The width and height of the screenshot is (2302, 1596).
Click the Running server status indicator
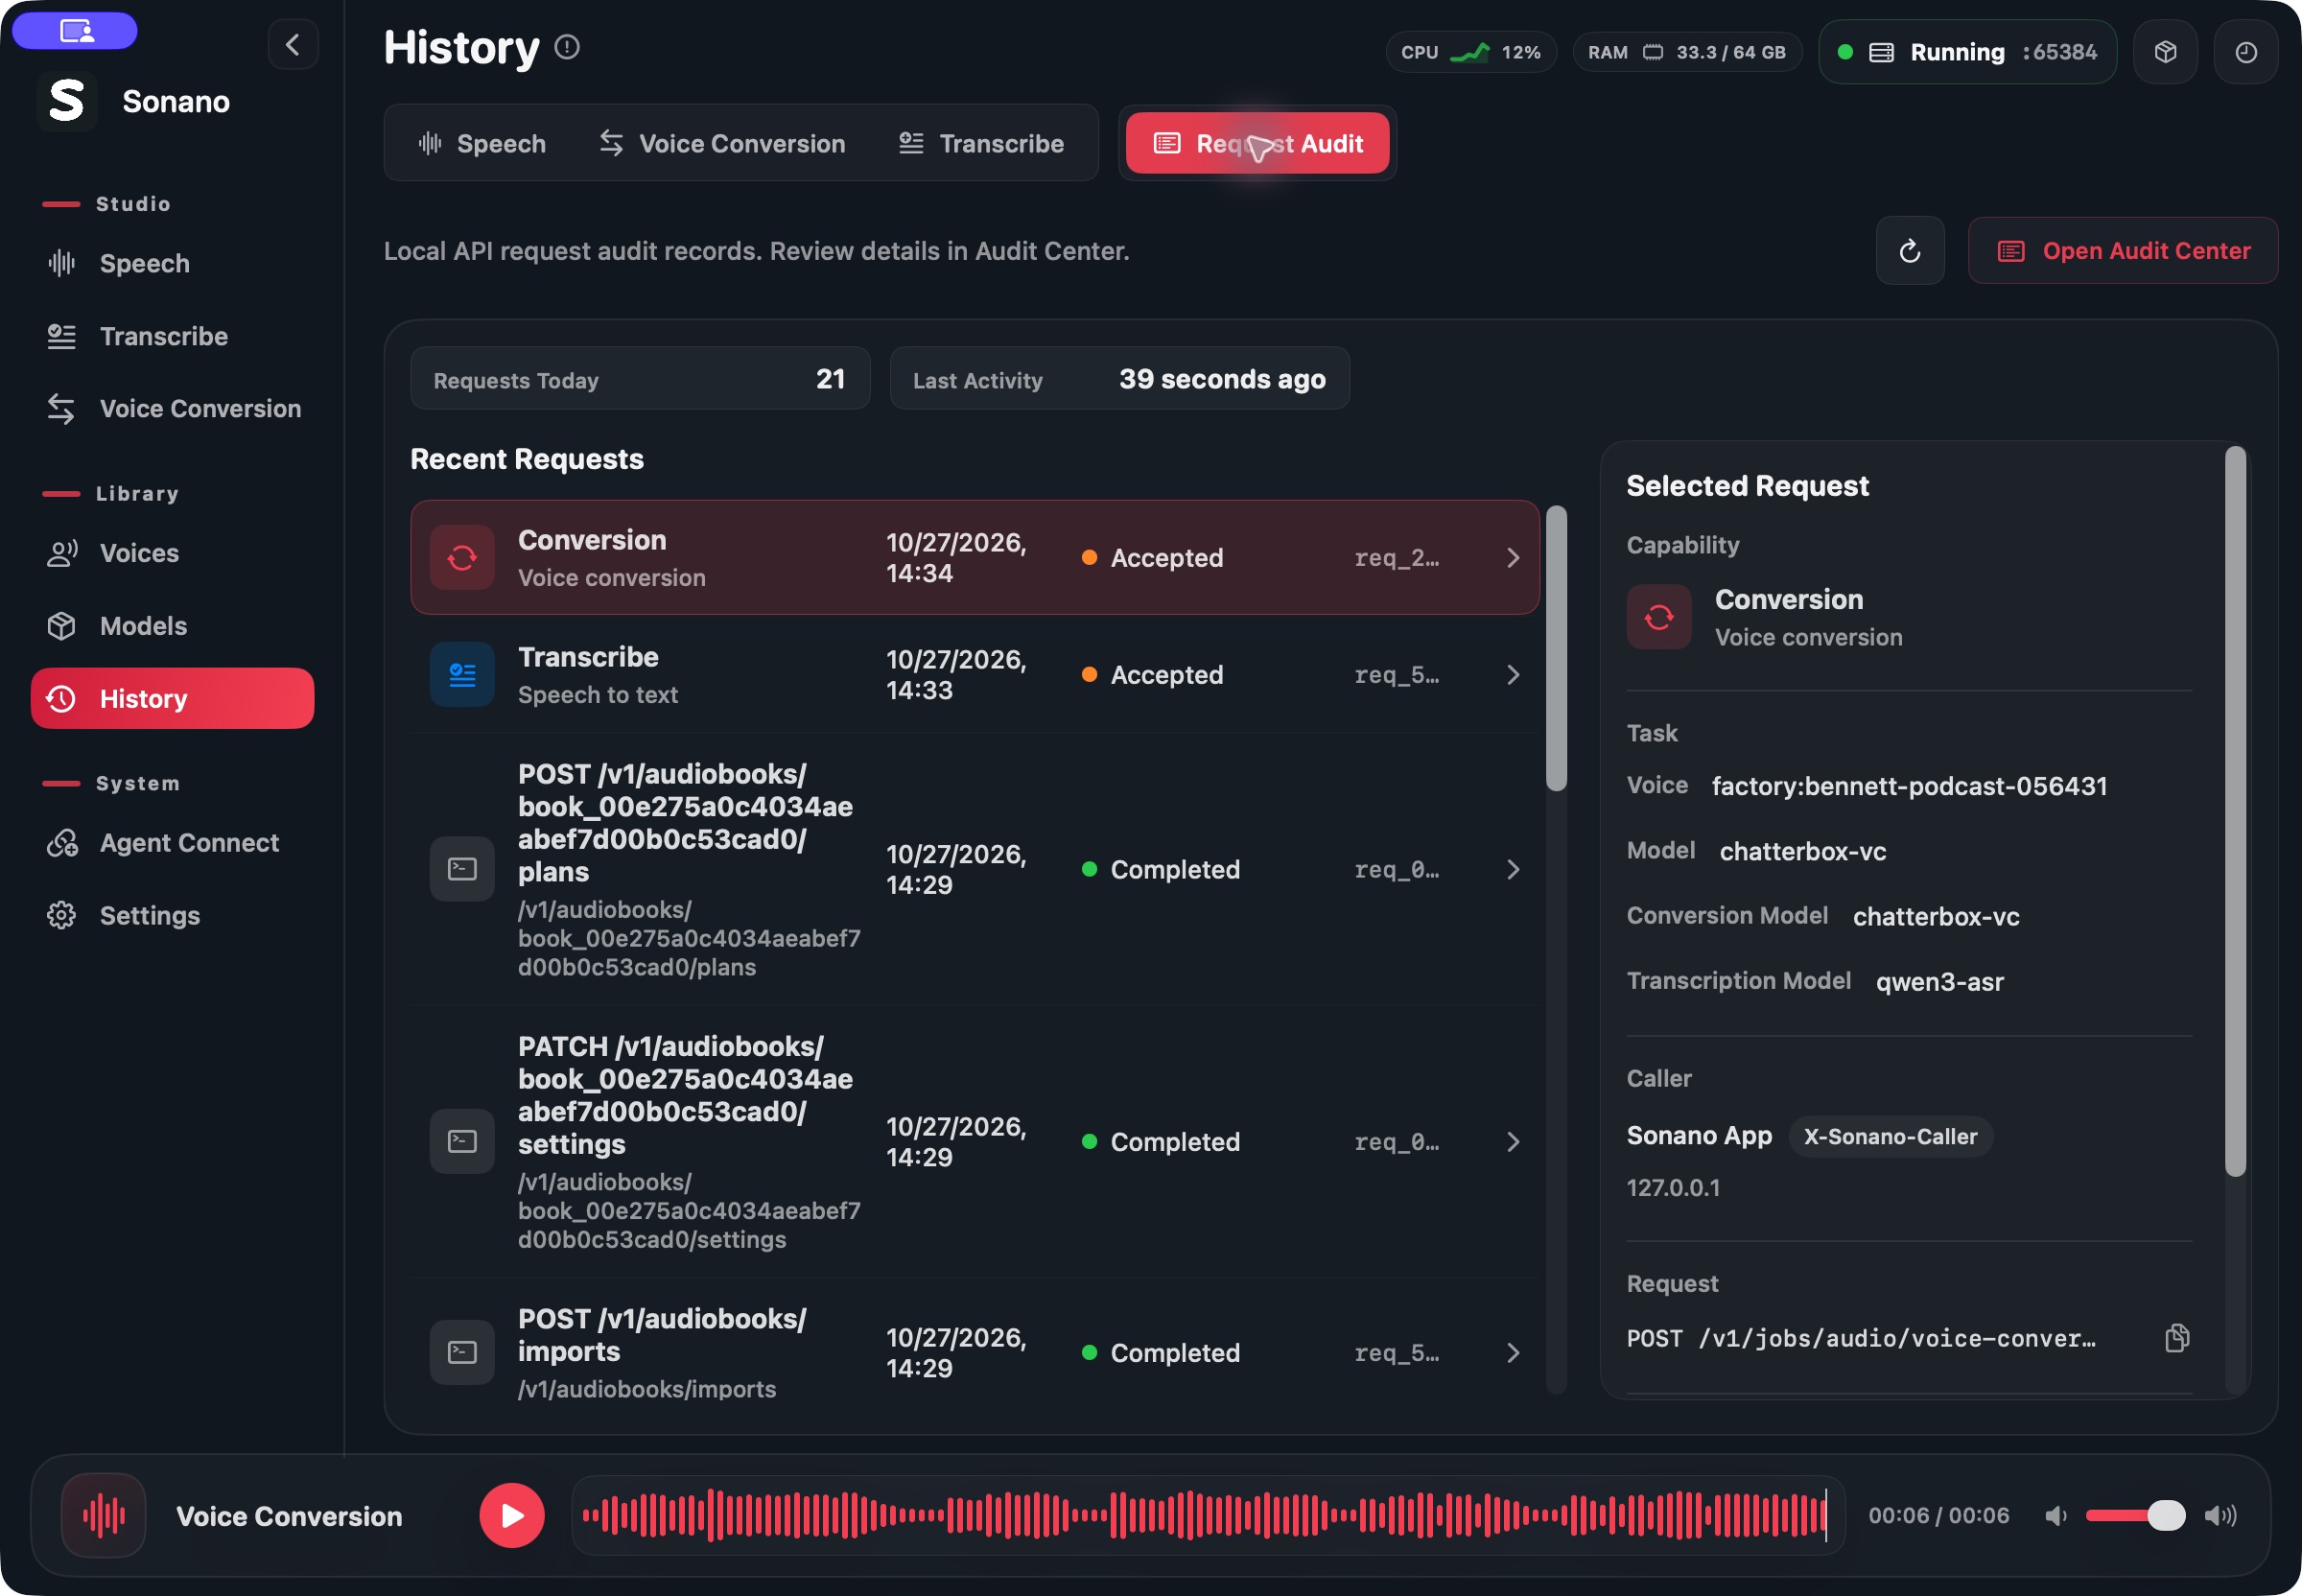[x=1967, y=52]
